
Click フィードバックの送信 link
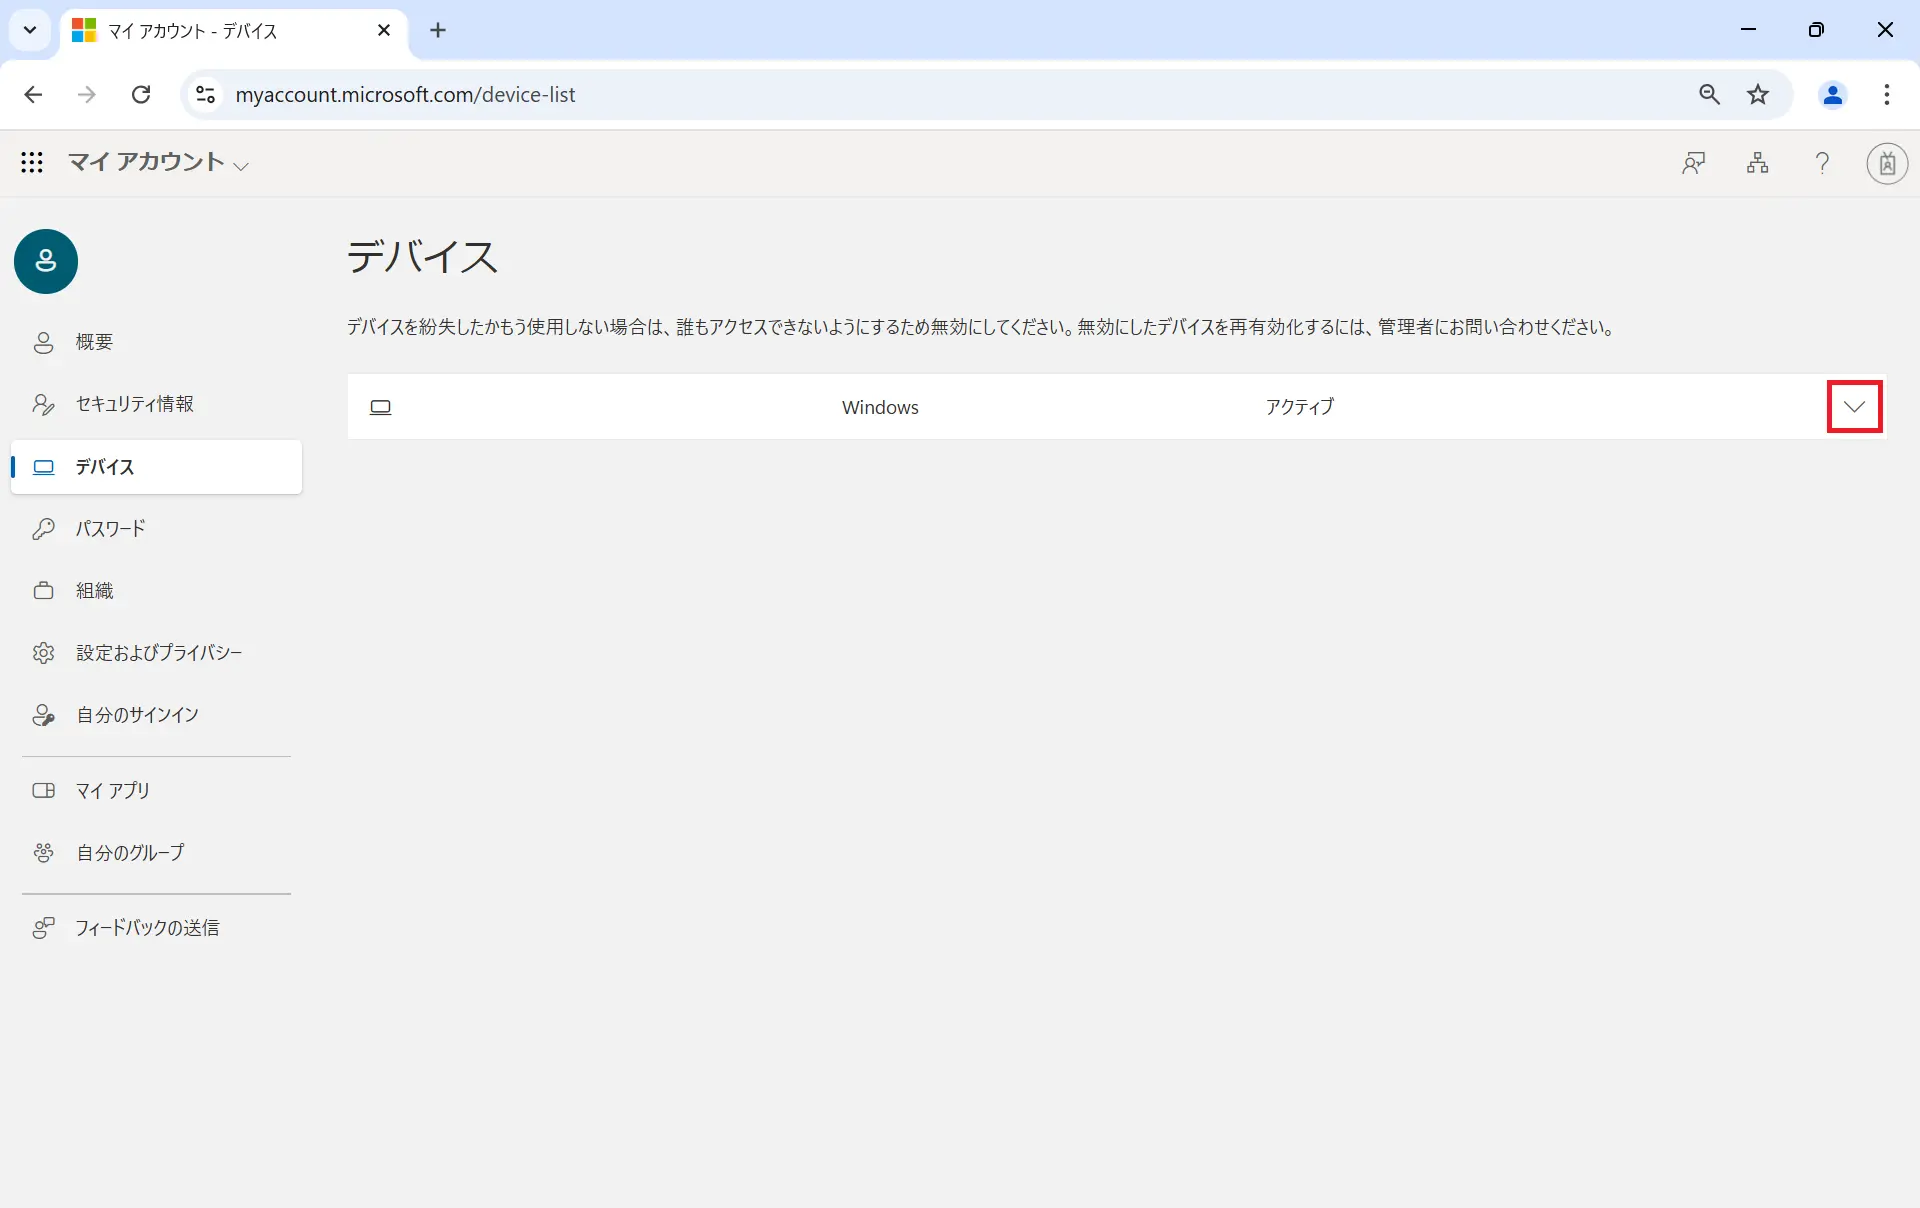coord(147,928)
